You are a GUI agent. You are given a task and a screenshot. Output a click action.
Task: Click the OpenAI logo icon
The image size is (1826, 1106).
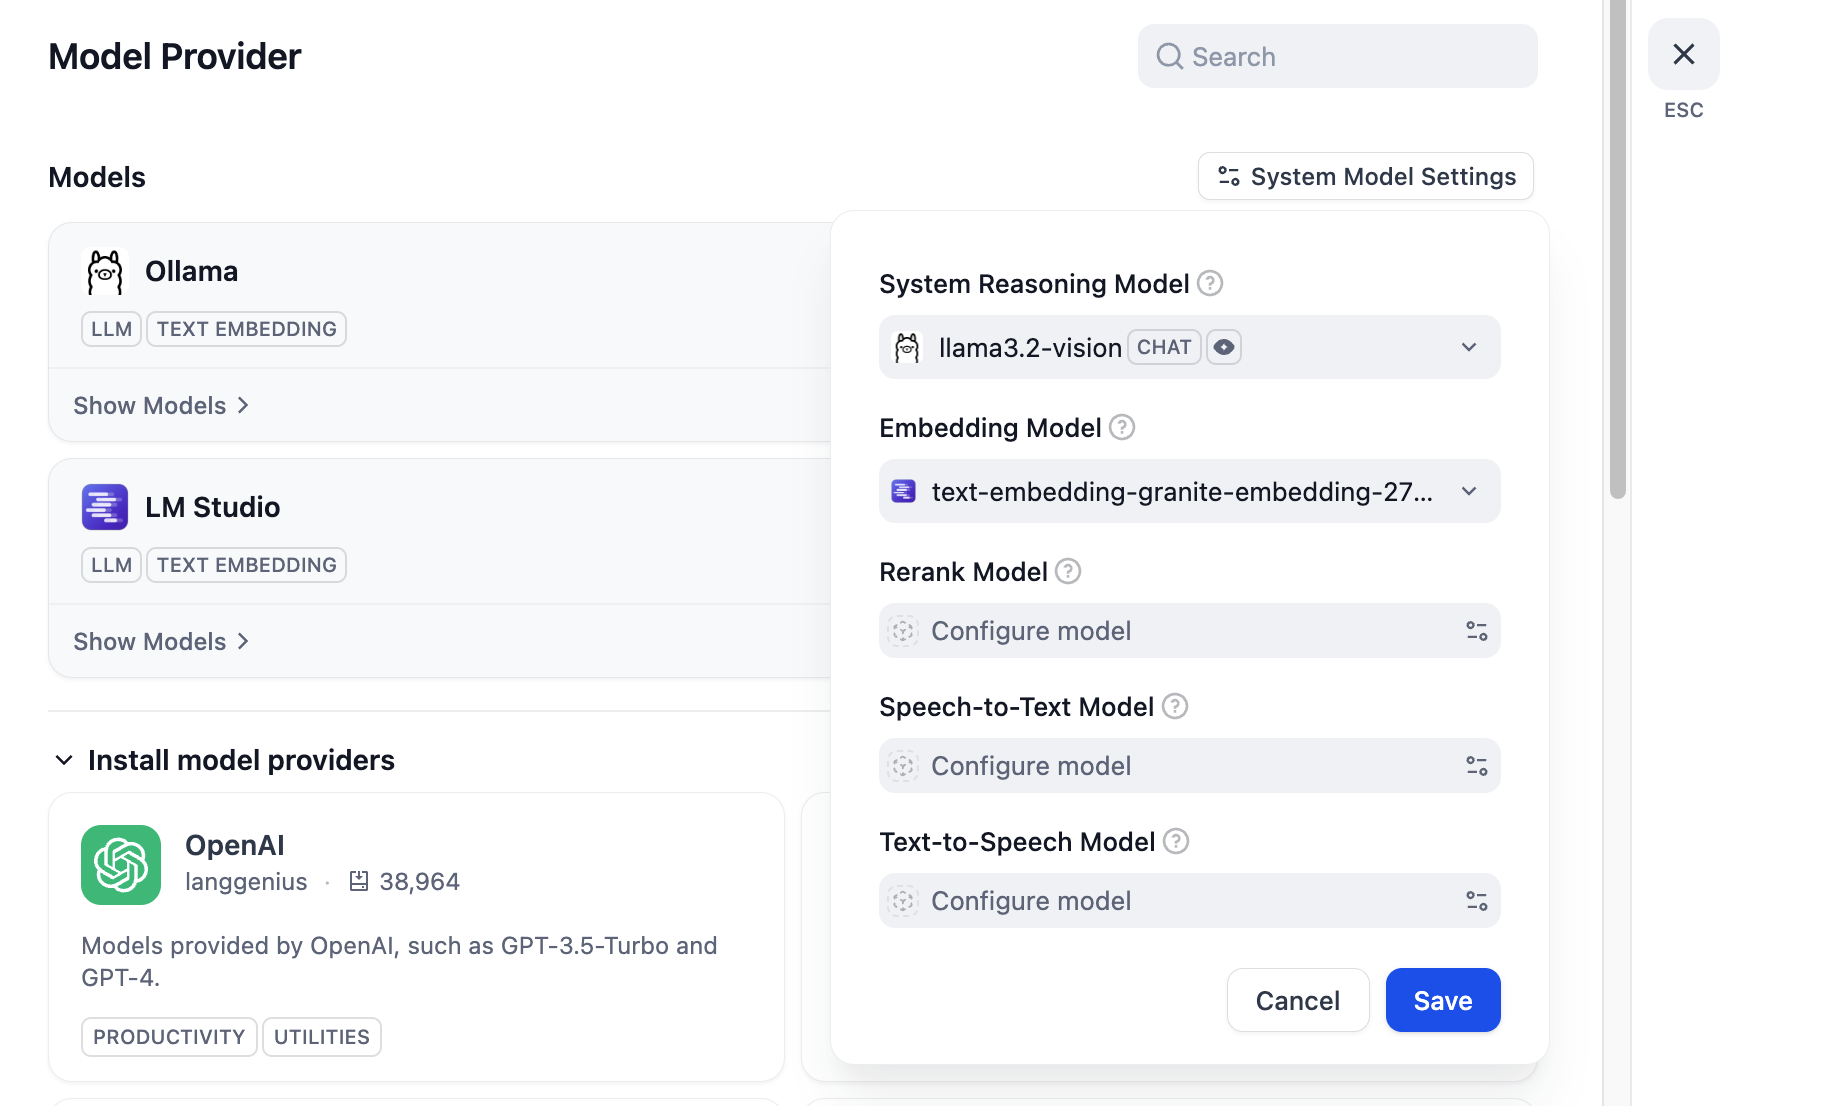pyautogui.click(x=121, y=865)
